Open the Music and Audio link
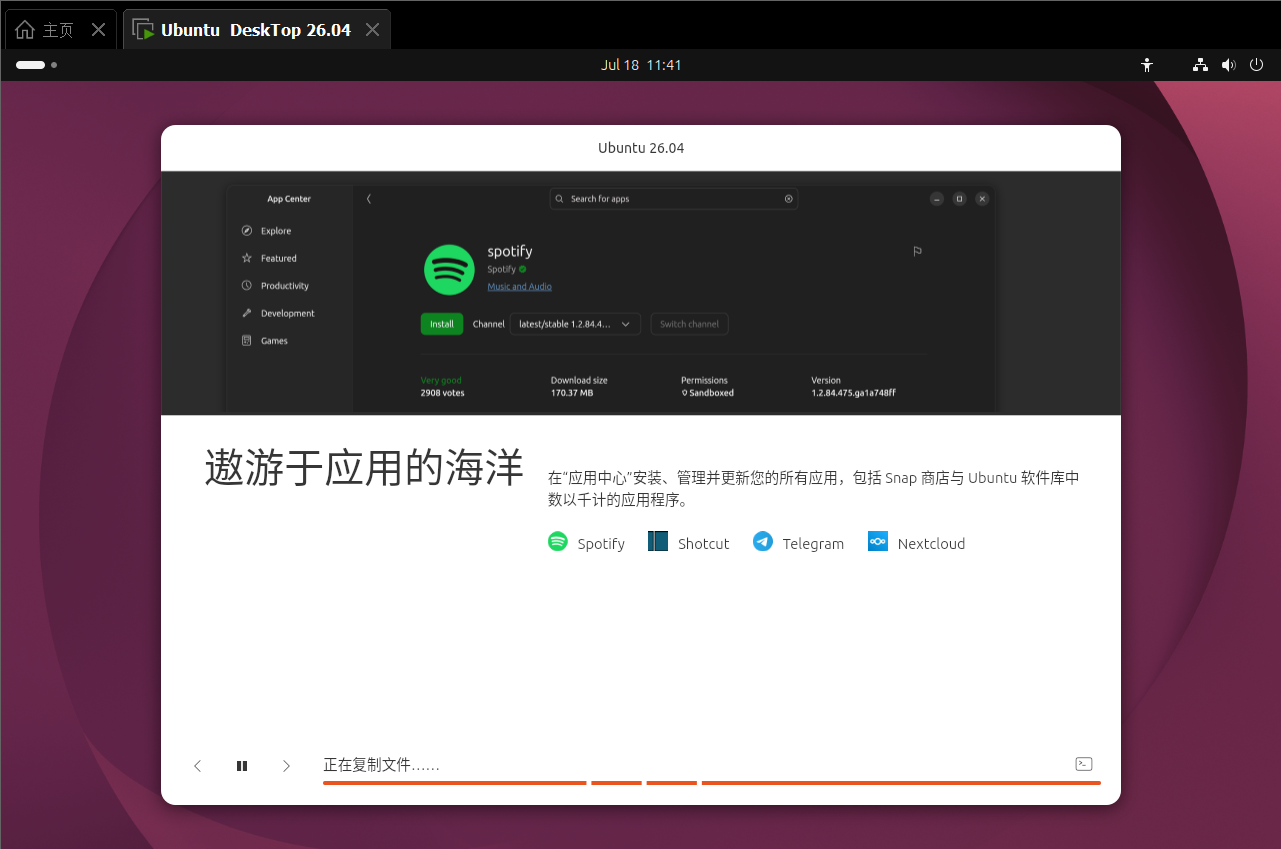Viewport: 1281px width, 849px height. 519,287
